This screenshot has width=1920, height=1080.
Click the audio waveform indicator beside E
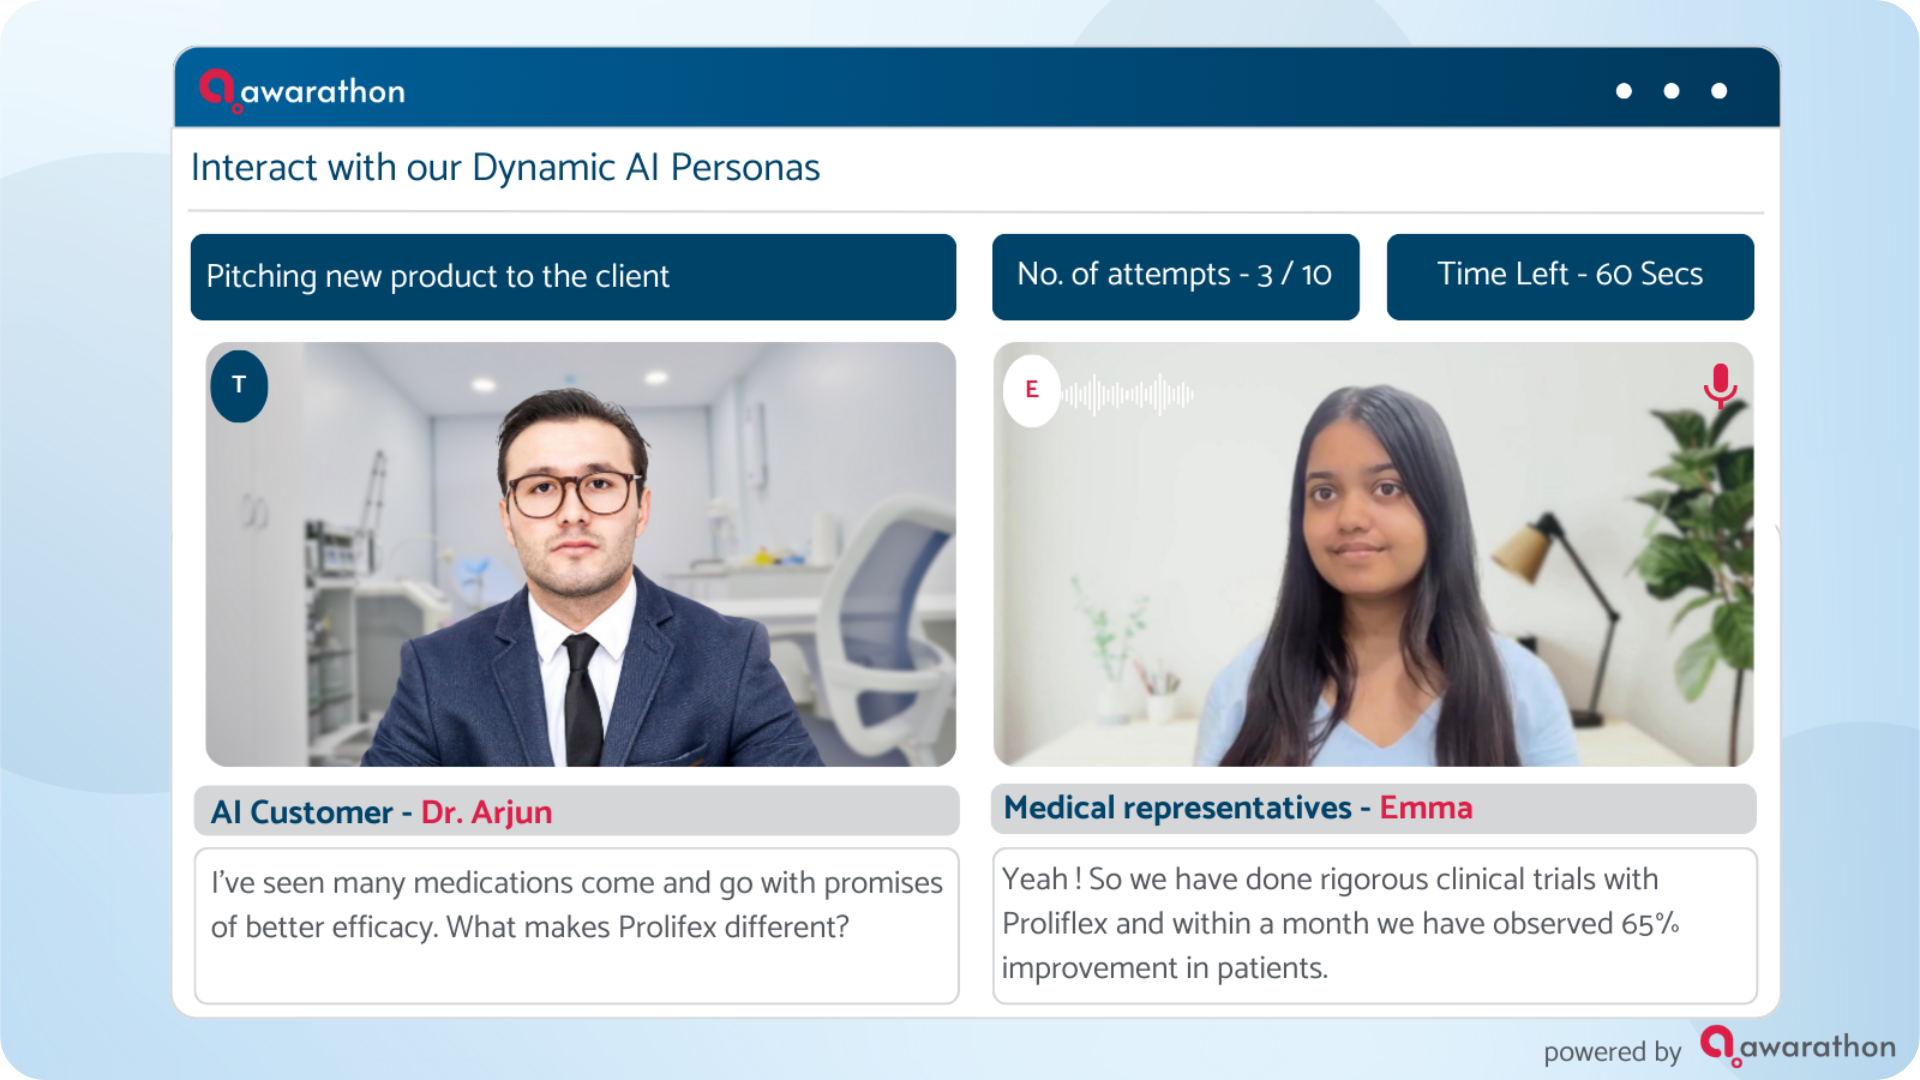pyautogui.click(x=1128, y=395)
